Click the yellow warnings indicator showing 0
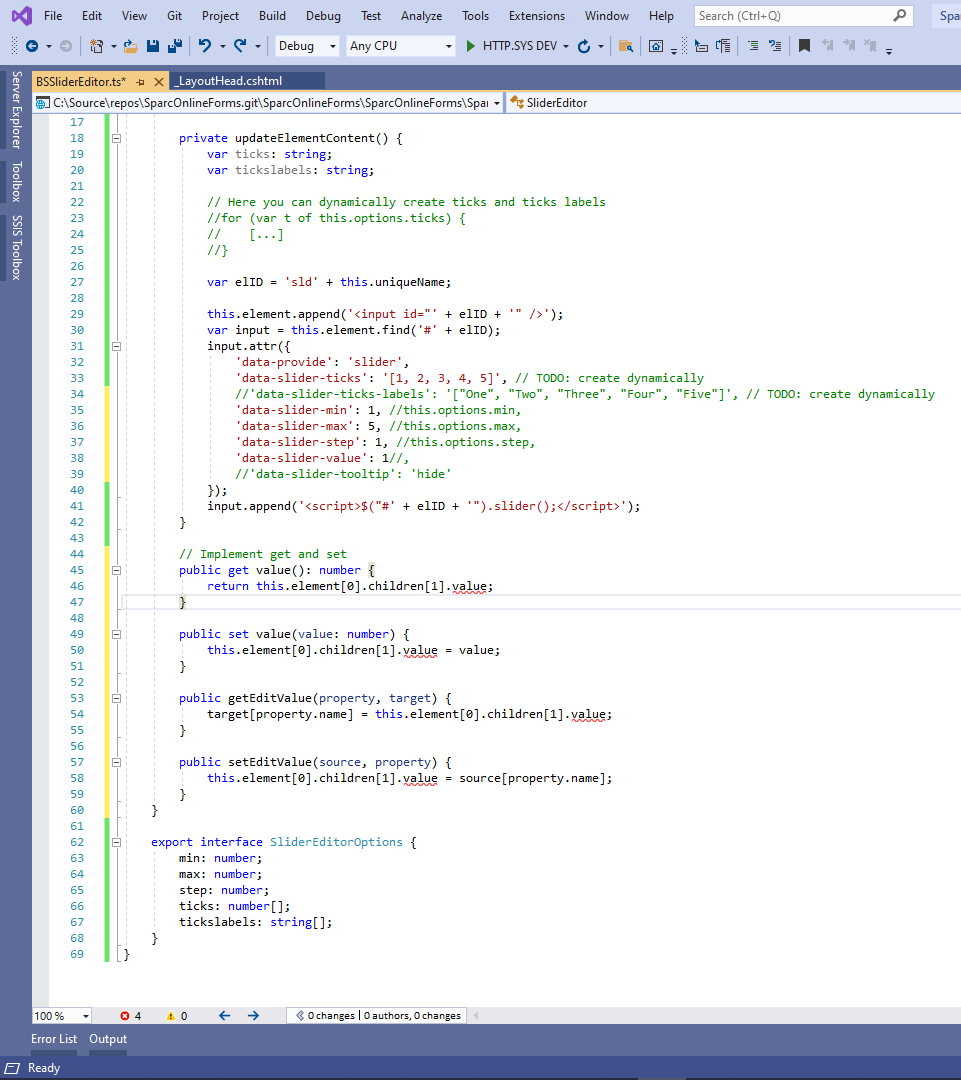The image size is (961, 1080). 176,1016
